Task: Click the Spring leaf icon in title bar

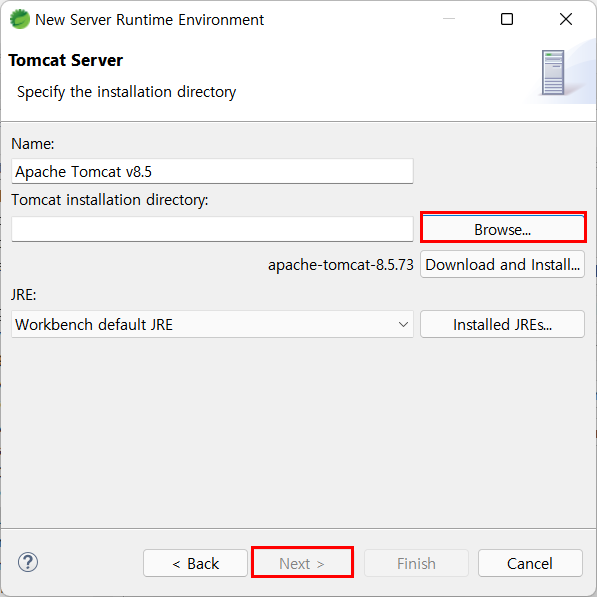Action: click(19, 19)
